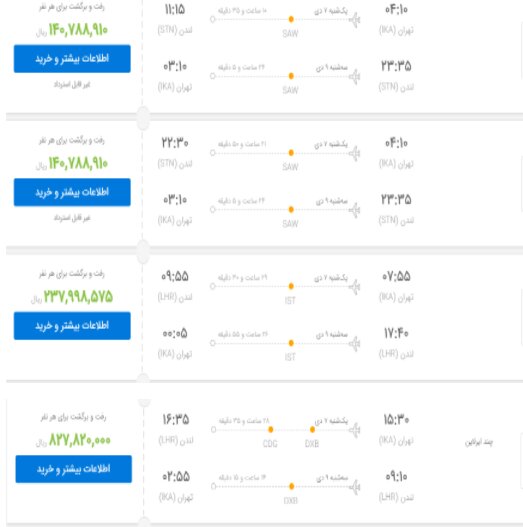Select DXB stopover dot on 09:10 return route

[292, 486]
